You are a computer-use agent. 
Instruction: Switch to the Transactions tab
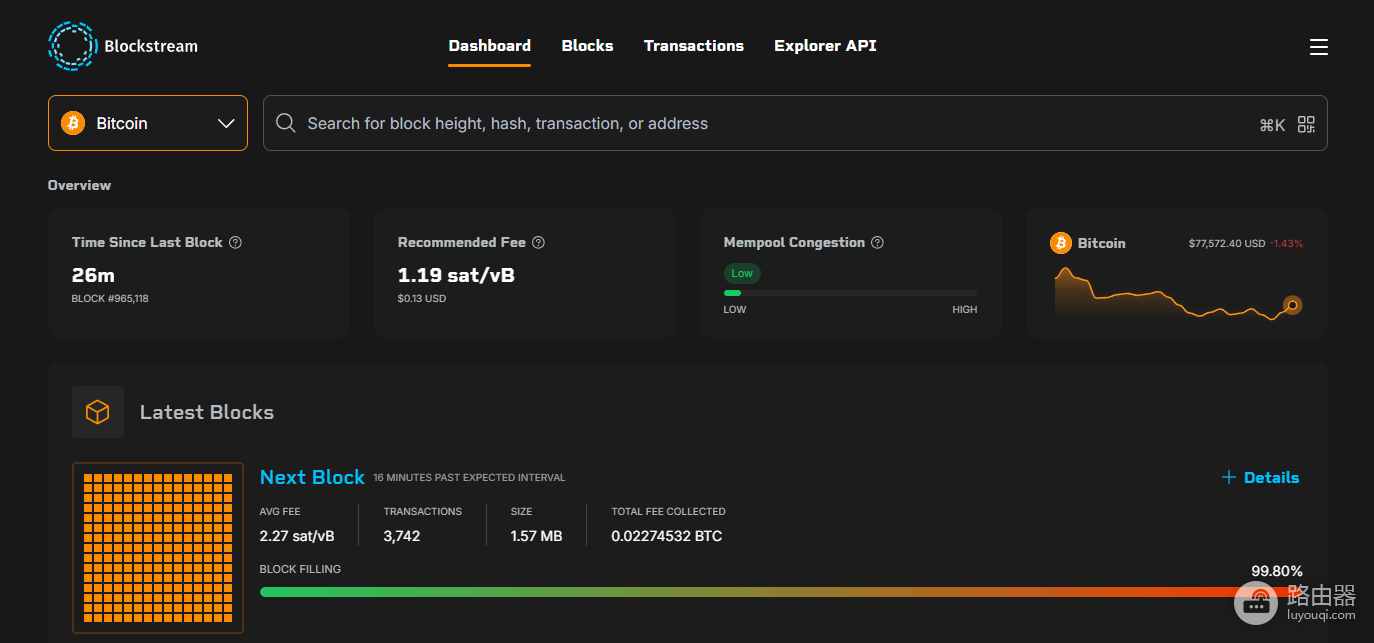(694, 46)
